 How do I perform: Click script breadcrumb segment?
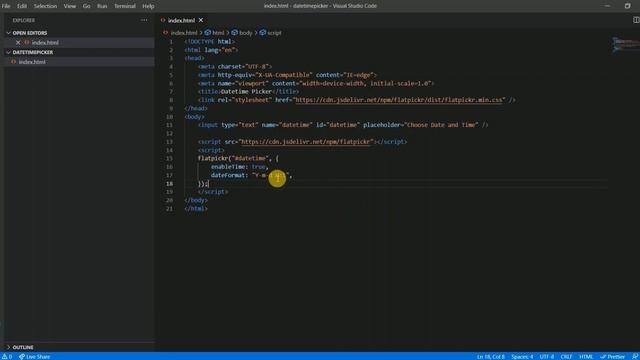point(274,33)
